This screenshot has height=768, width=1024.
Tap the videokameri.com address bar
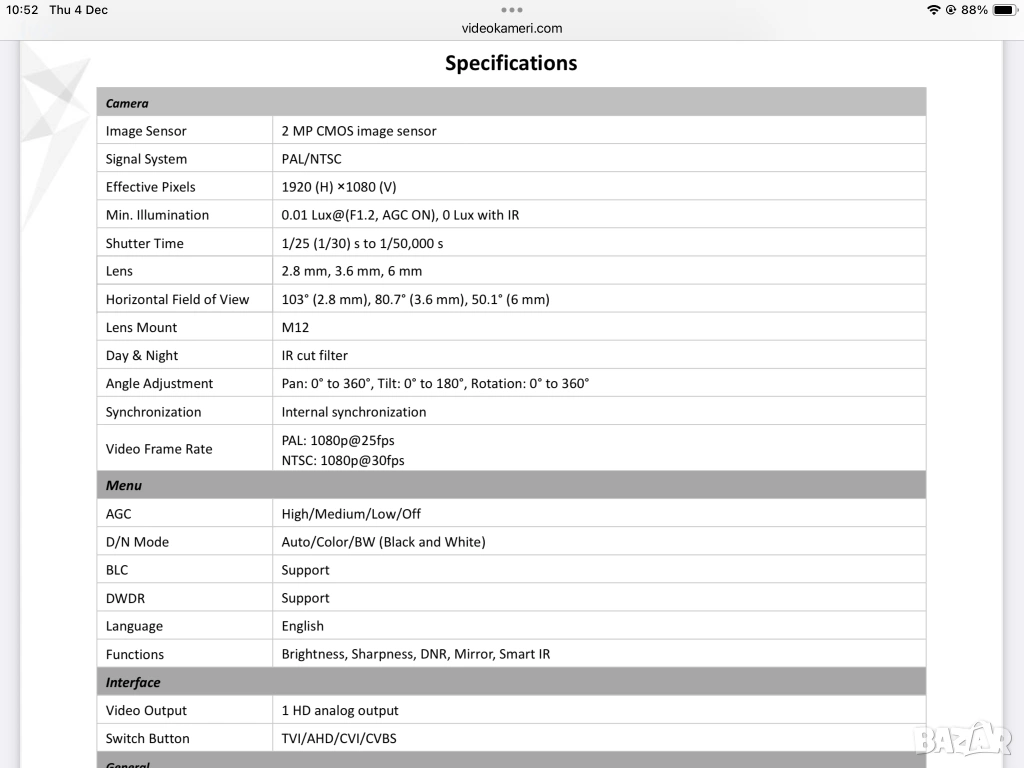512,28
